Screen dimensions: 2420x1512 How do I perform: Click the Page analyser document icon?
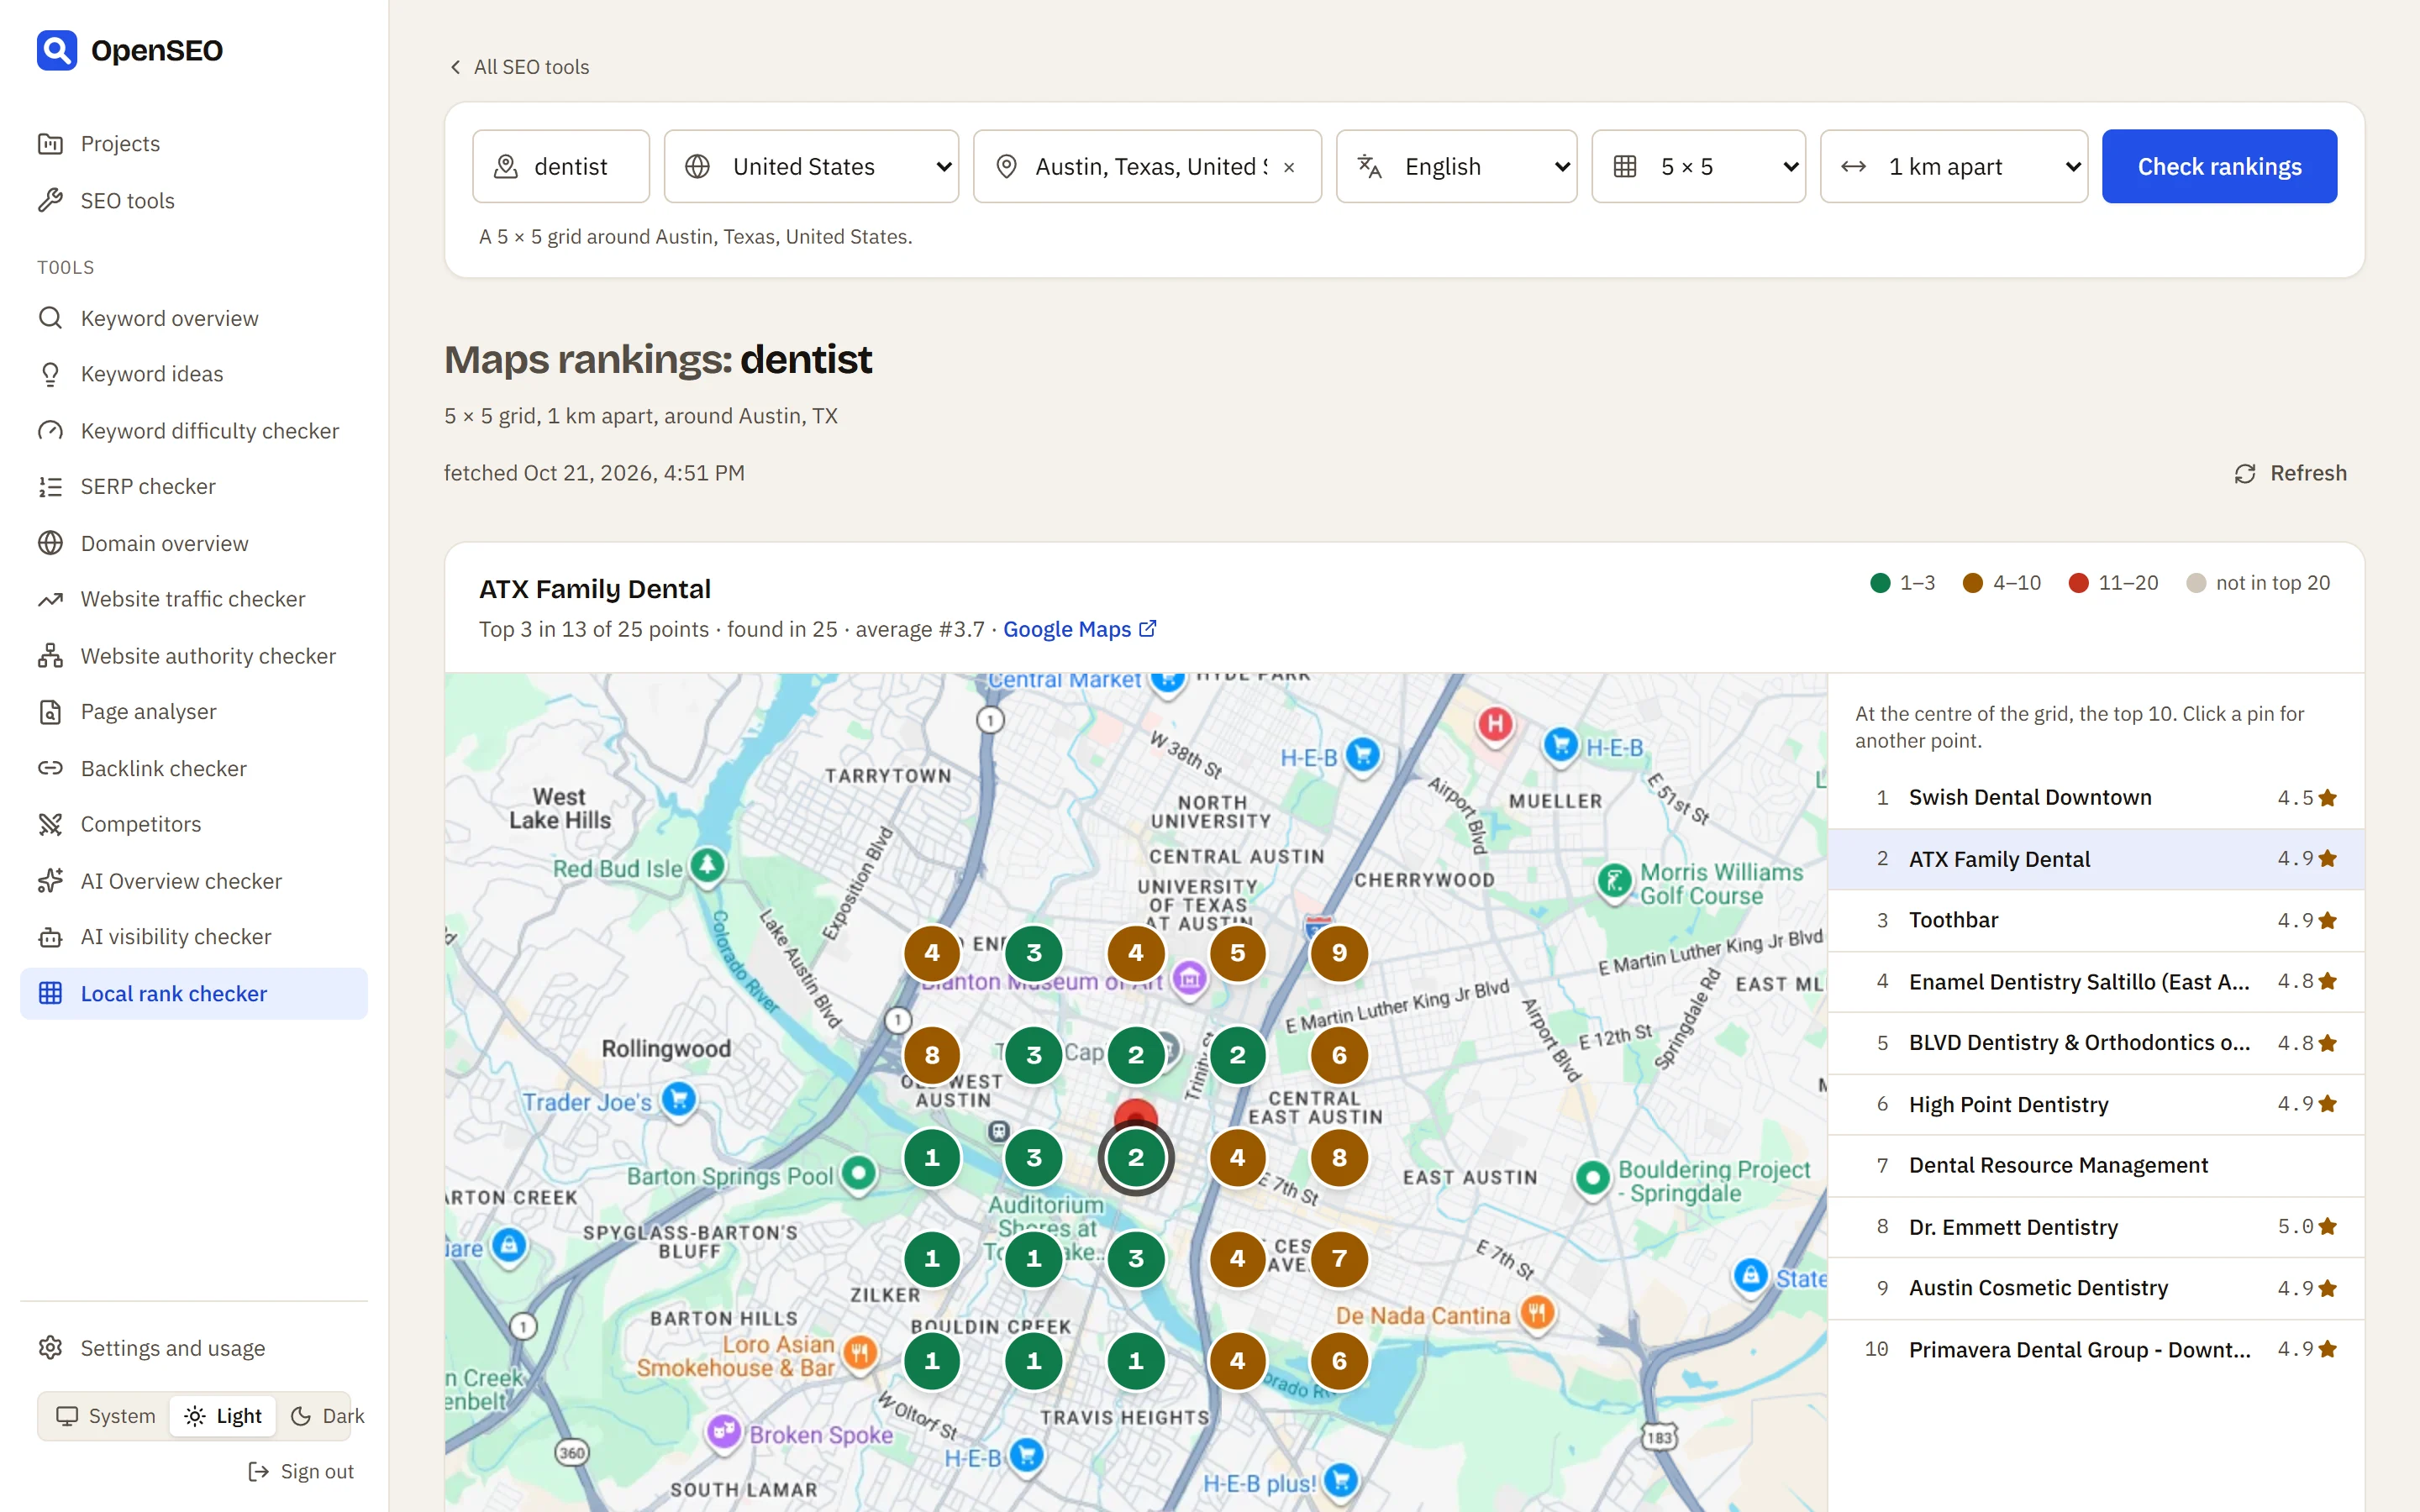pyautogui.click(x=50, y=712)
